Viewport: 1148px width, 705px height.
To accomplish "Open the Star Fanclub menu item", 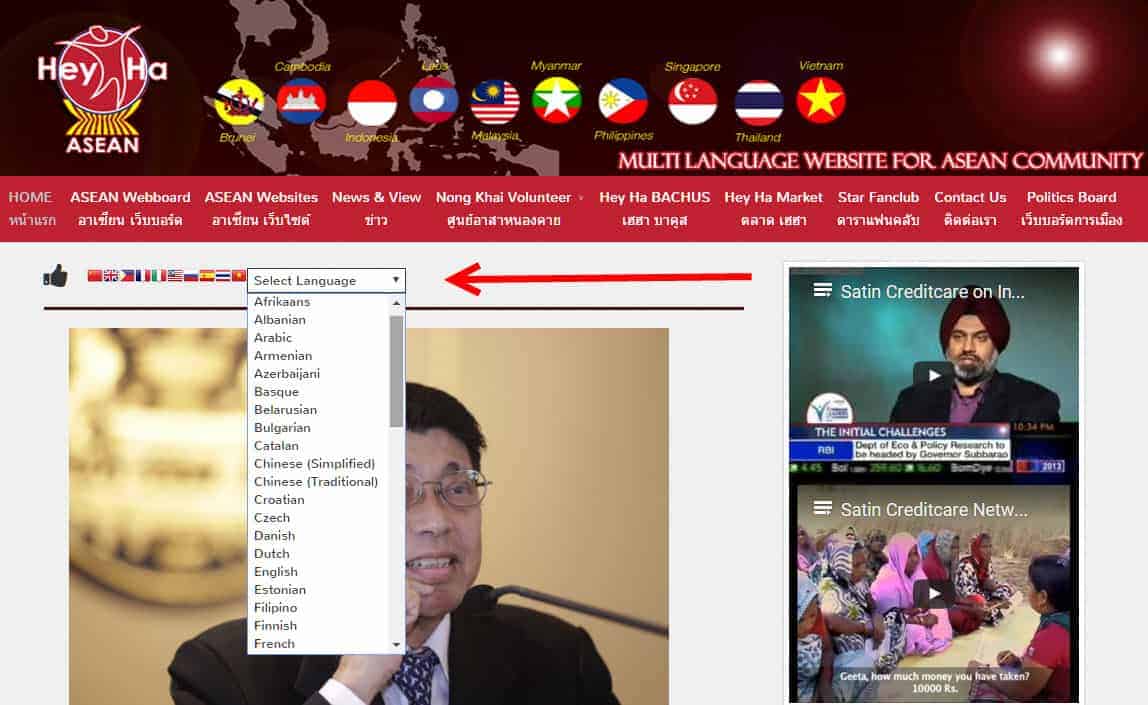I will click(878, 208).
